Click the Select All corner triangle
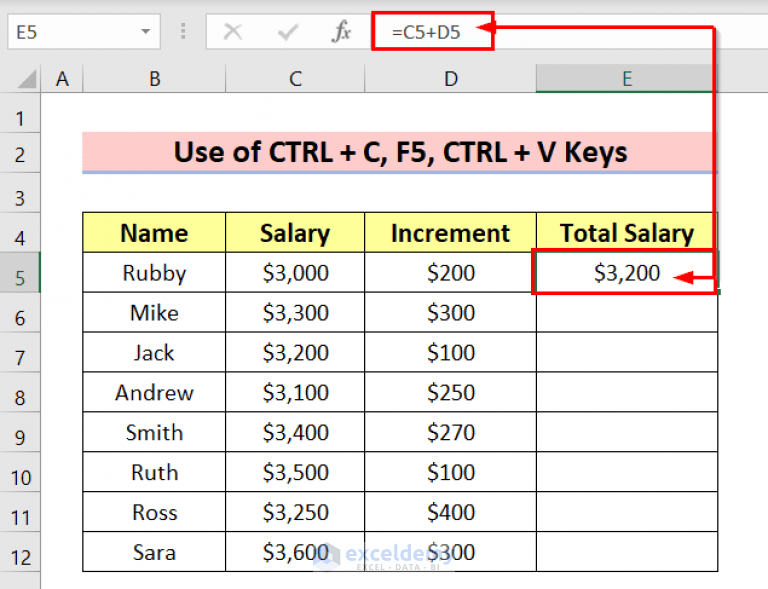The width and height of the screenshot is (768, 589). coord(27,79)
